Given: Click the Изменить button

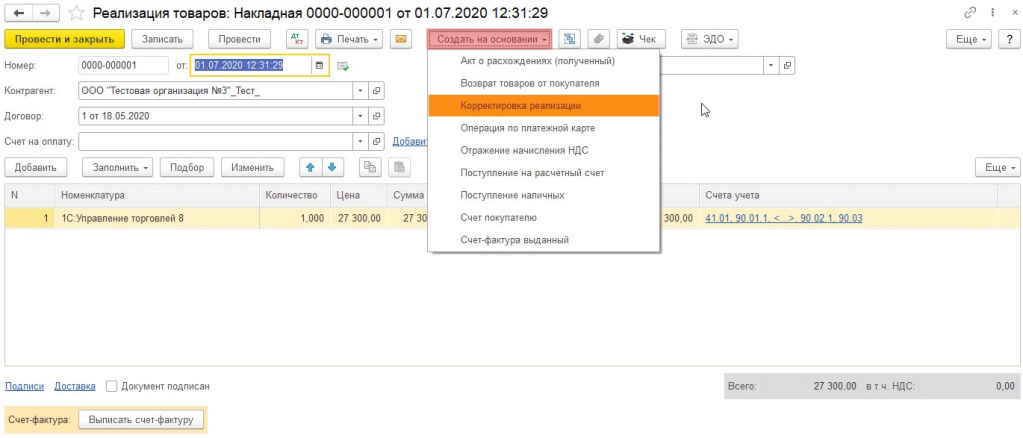Looking at the screenshot, I should (252, 167).
